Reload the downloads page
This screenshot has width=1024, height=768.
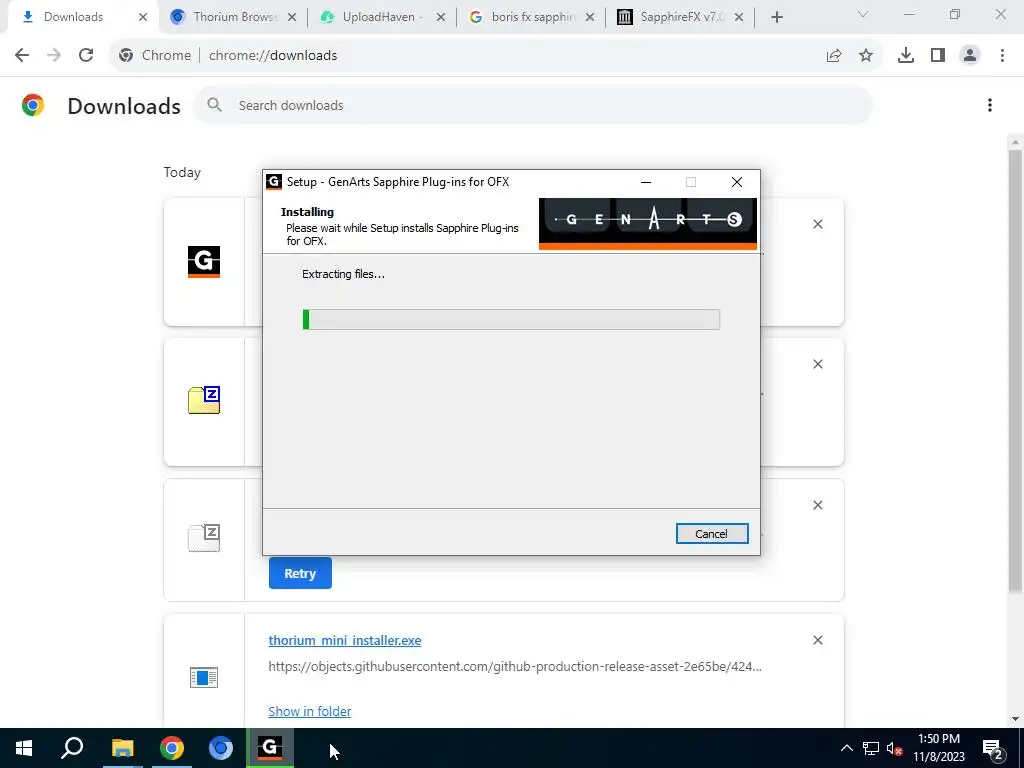coord(86,56)
